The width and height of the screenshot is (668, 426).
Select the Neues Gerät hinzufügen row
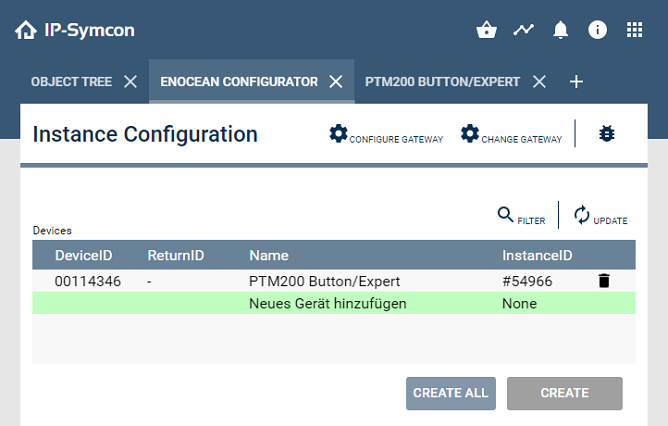327,303
